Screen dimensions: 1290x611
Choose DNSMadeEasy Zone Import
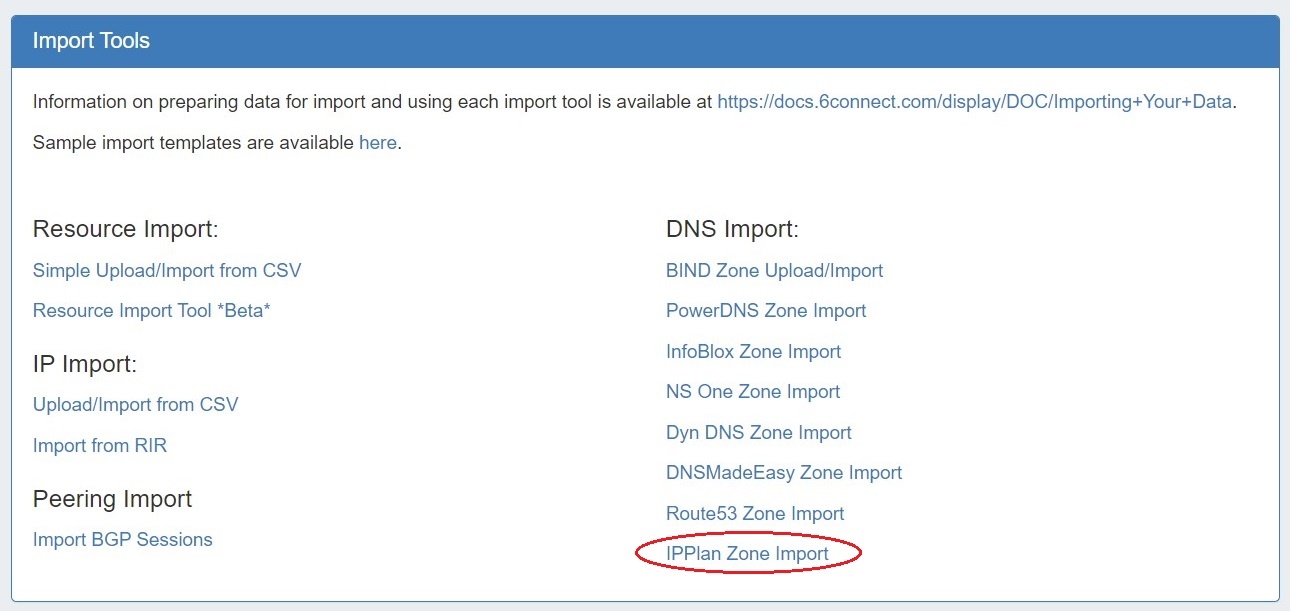click(784, 472)
